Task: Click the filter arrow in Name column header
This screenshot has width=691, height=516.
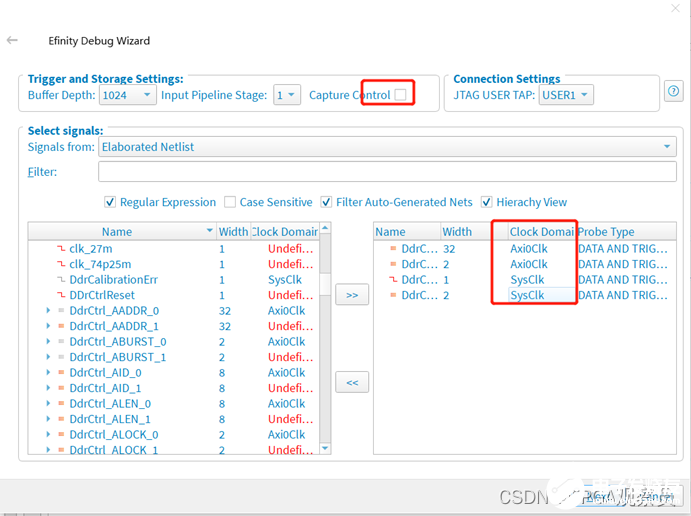Action: (209, 232)
